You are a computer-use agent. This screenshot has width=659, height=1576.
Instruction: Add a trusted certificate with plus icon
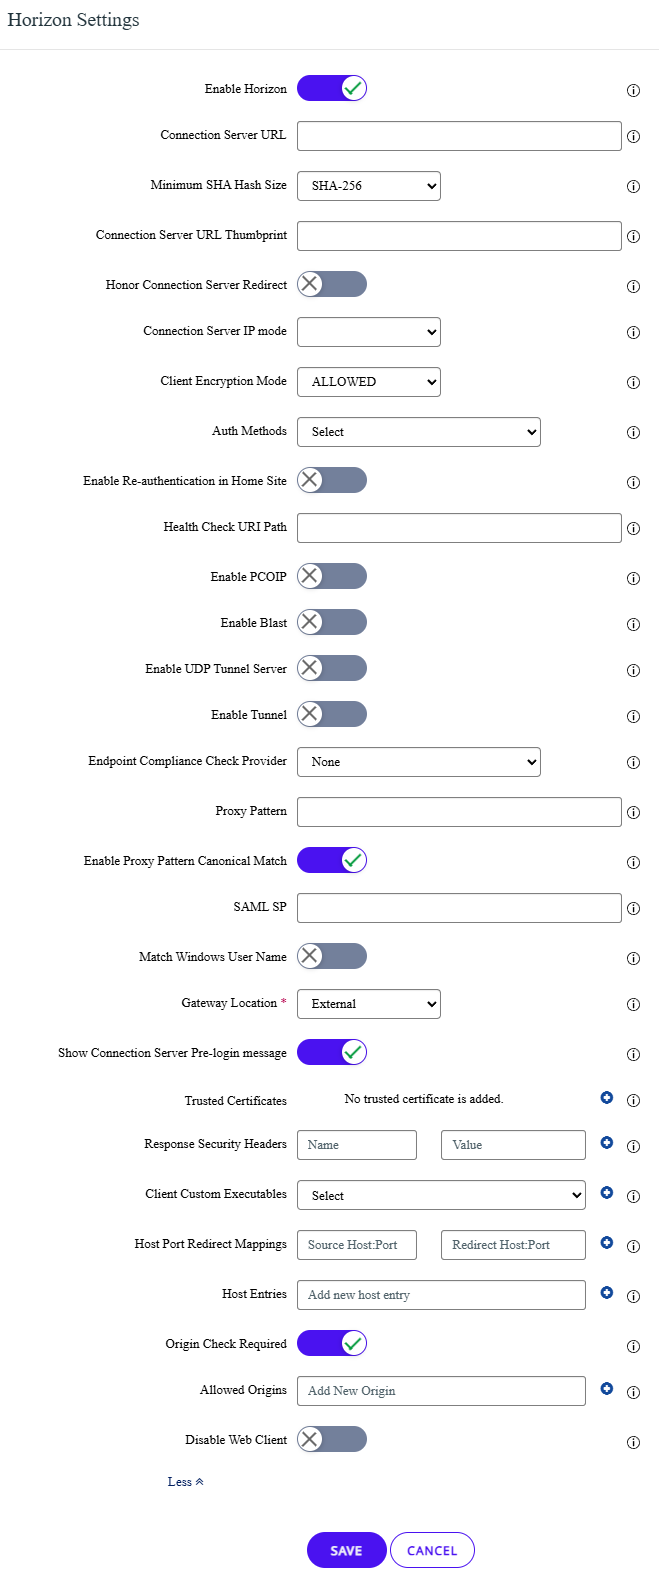pyautogui.click(x=607, y=1098)
